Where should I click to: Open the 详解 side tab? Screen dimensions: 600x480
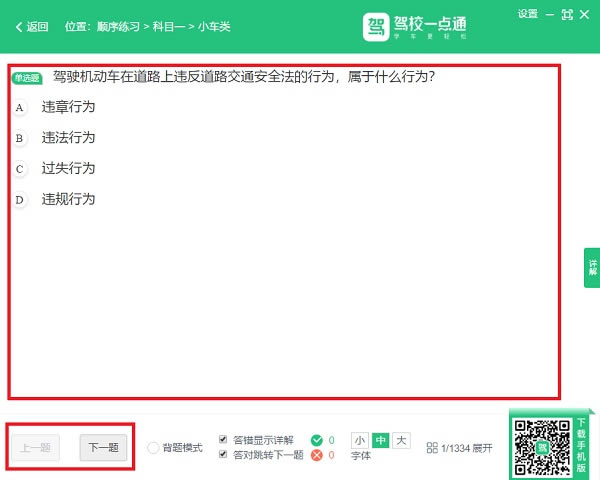(x=592, y=267)
